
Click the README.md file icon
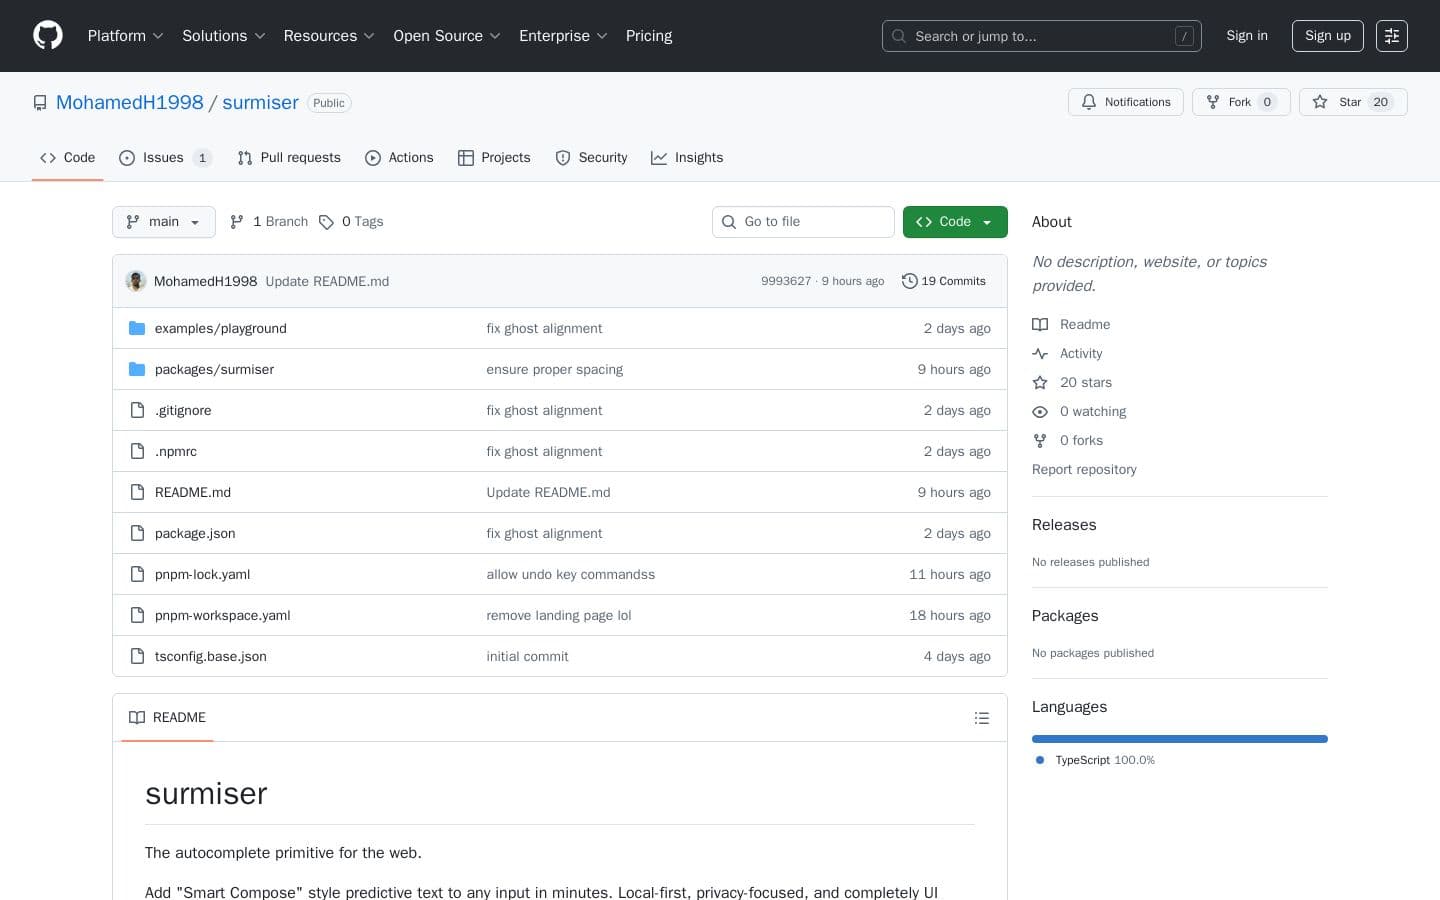(x=137, y=492)
